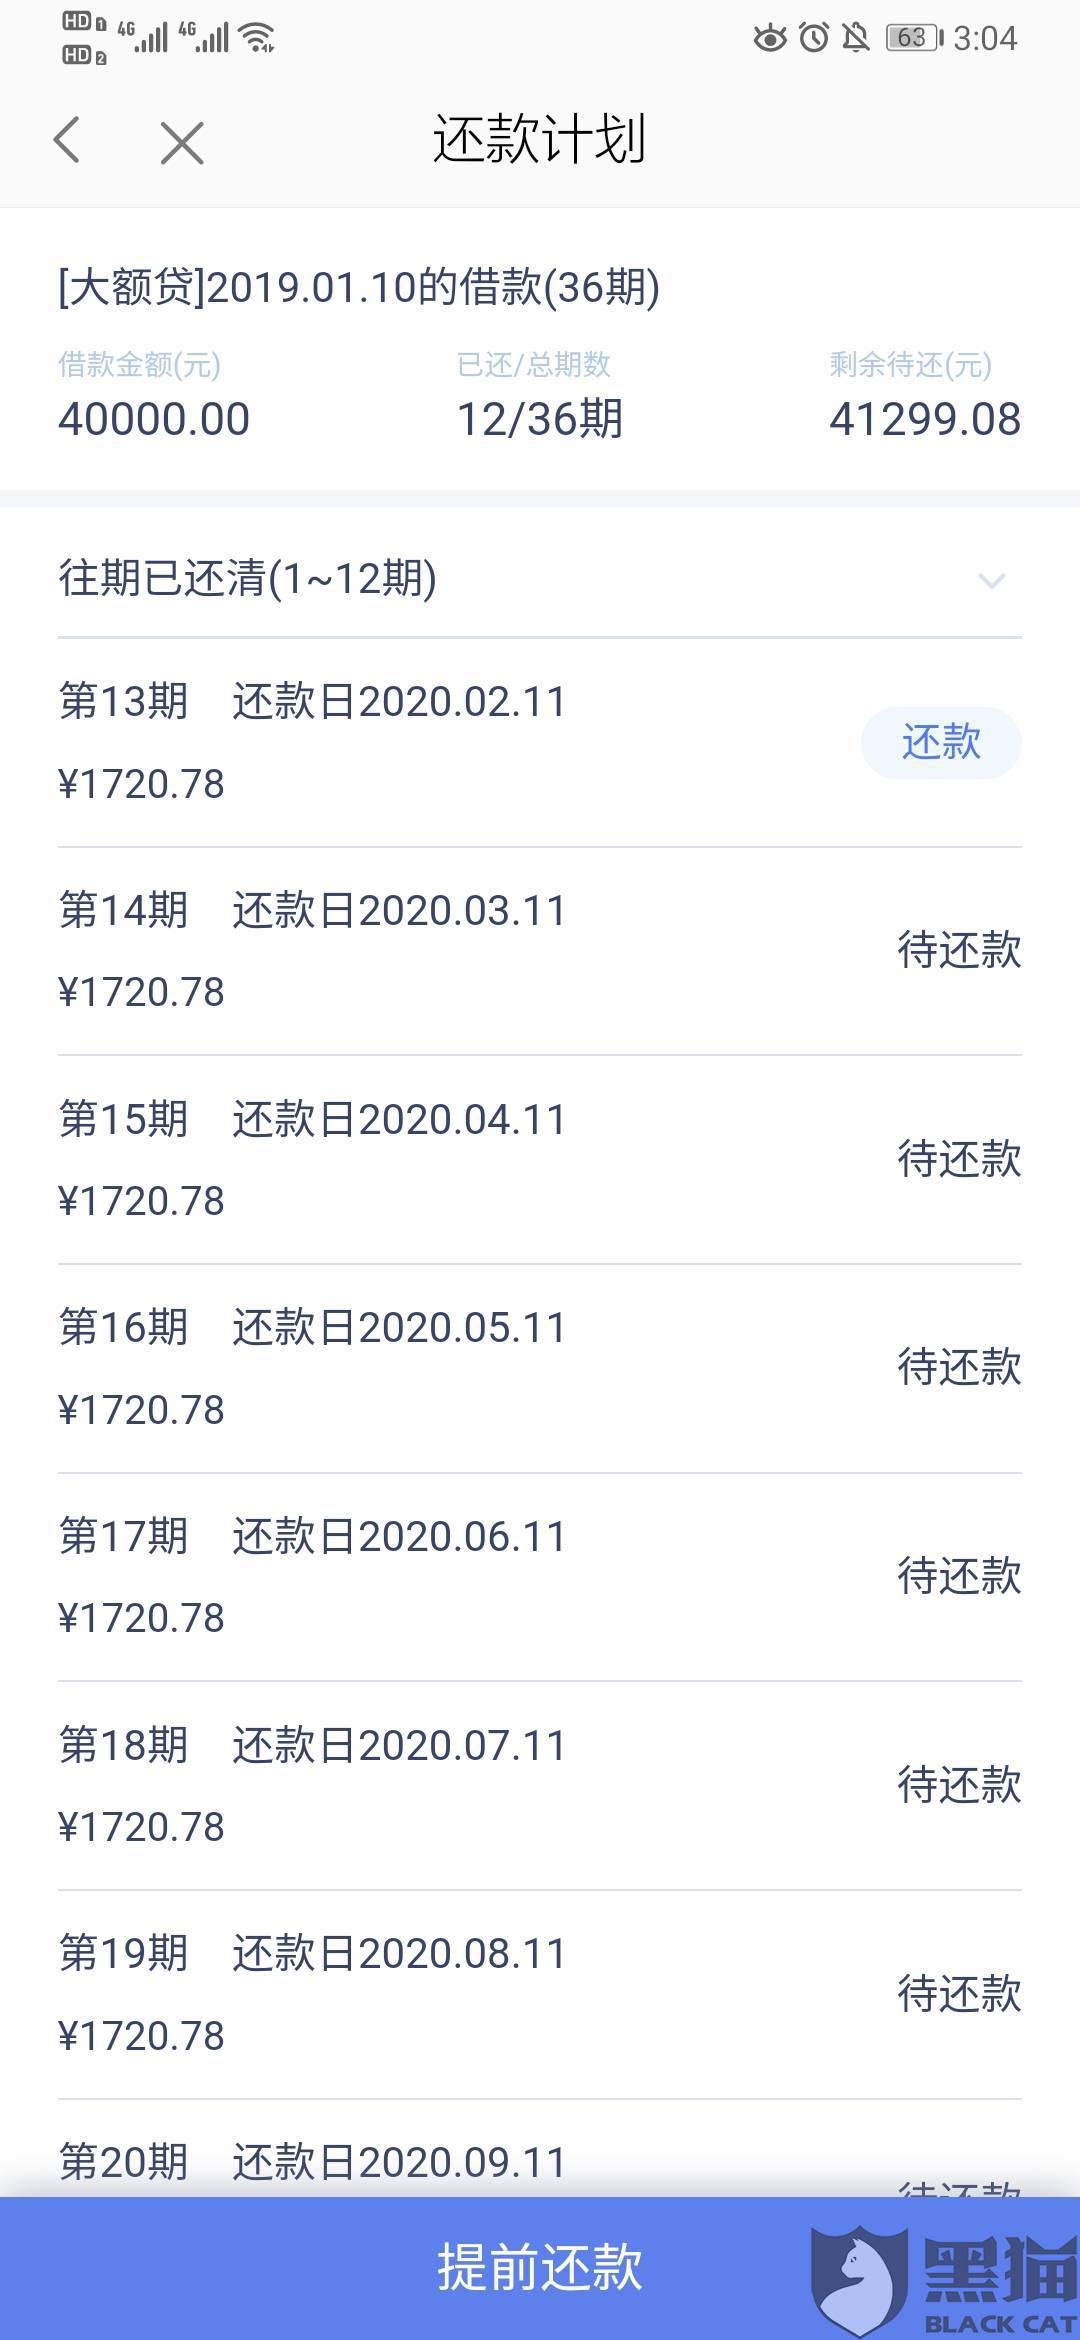Close the repayment plan page with X
Viewport: 1080px width, 2340px height.
pyautogui.click(x=182, y=142)
